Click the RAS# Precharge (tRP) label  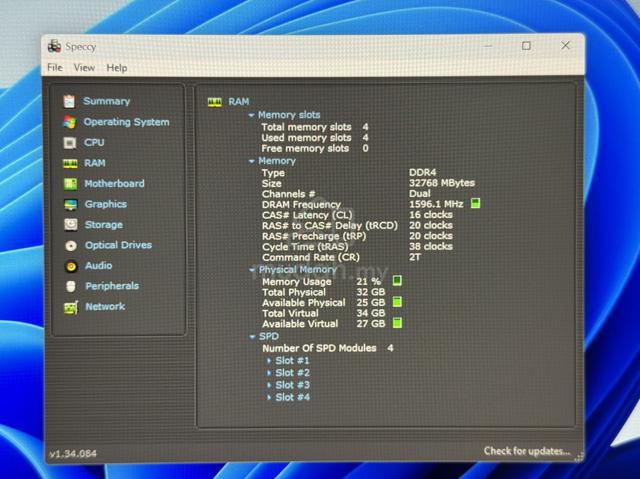coord(314,236)
